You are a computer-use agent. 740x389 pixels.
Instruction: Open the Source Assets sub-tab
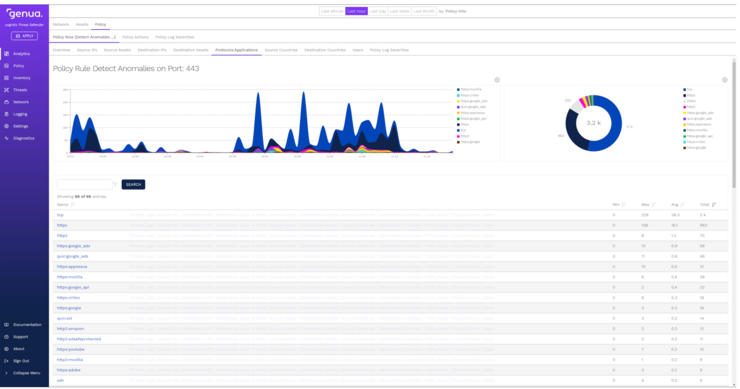(117, 50)
